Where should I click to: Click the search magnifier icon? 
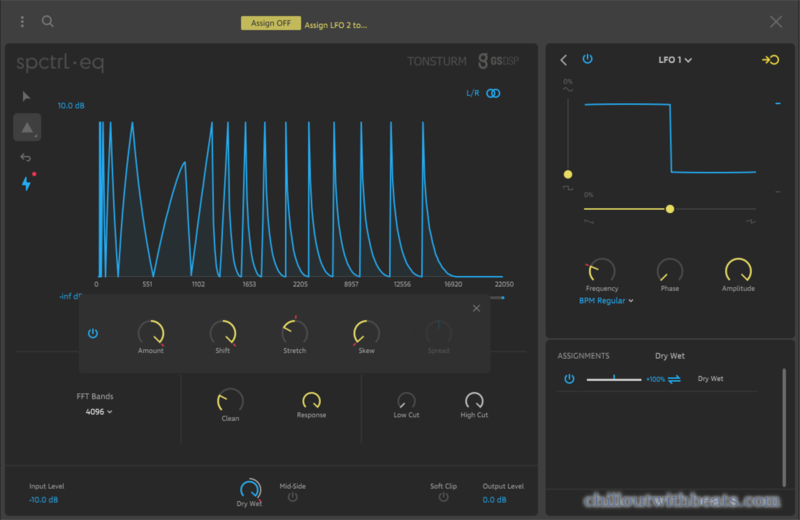point(47,21)
